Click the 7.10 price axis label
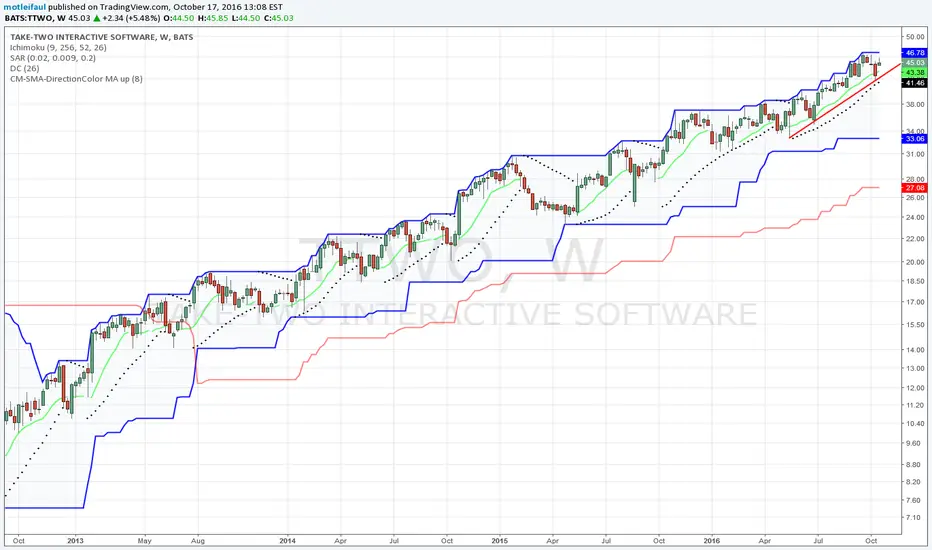This screenshot has height=550, width=932. coord(915,517)
